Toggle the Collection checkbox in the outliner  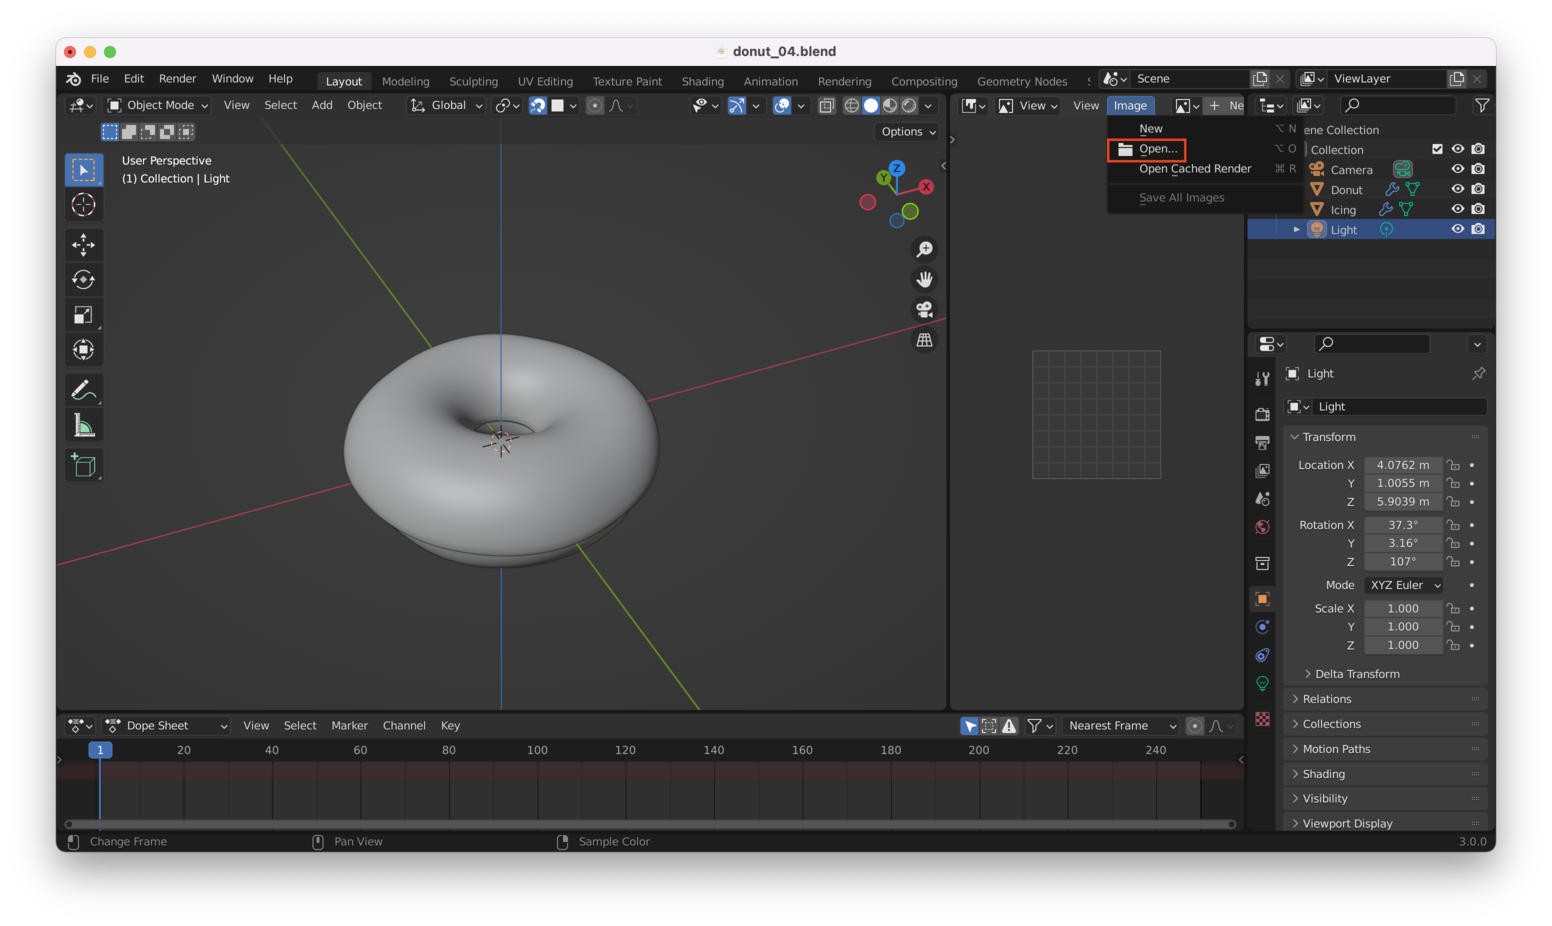[1438, 148]
